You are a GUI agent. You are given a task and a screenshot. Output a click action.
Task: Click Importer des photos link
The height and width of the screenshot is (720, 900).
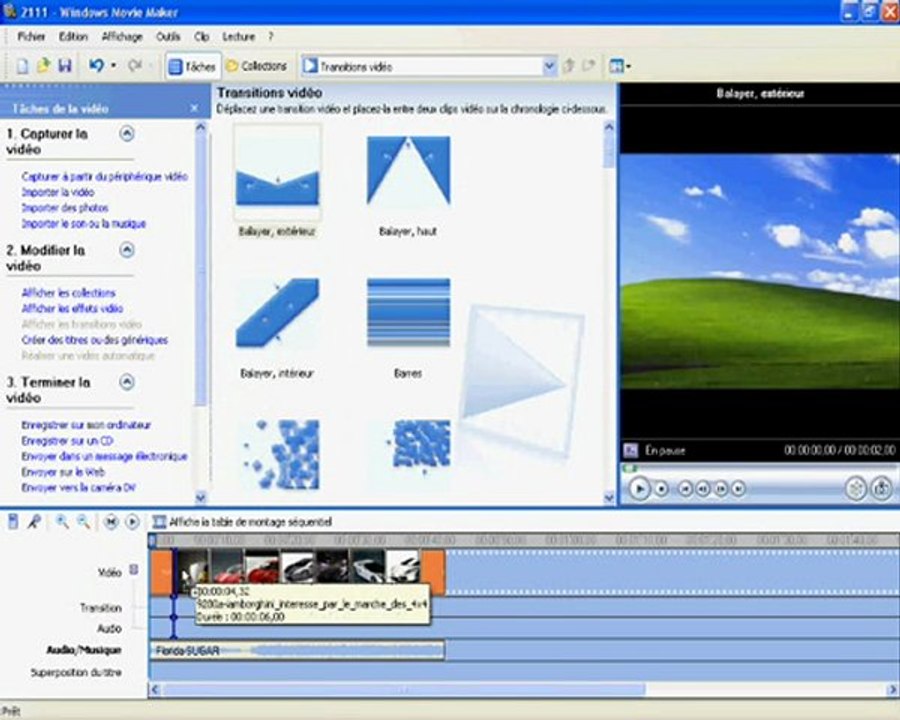65,208
